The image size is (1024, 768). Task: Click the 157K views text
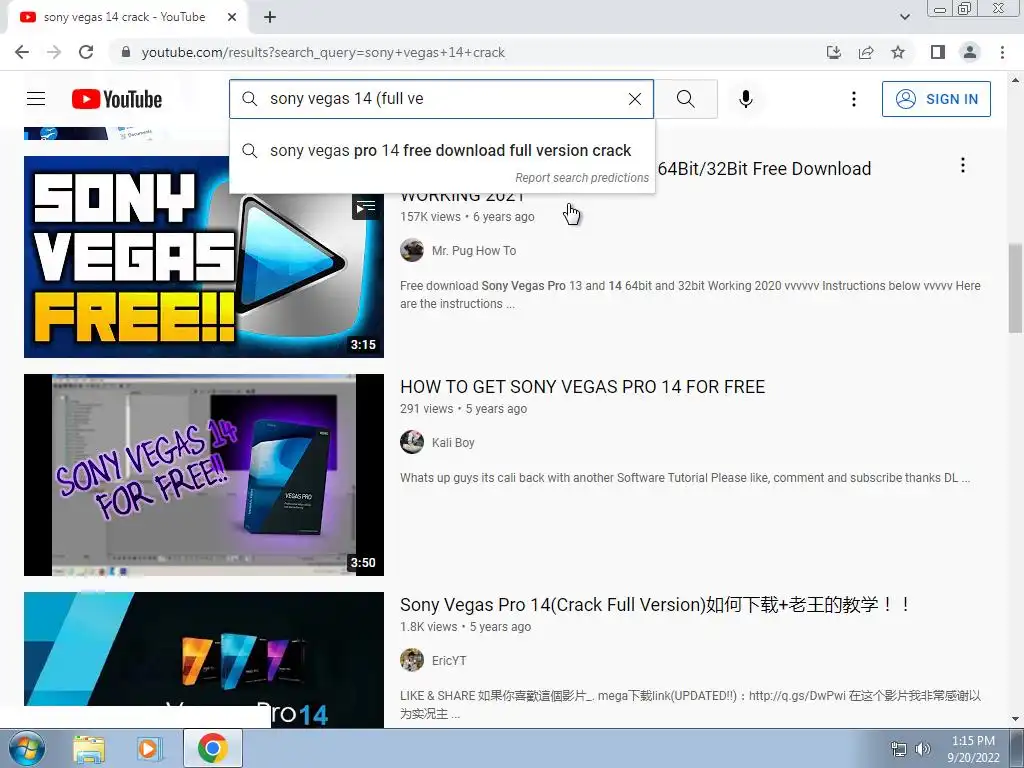point(430,217)
